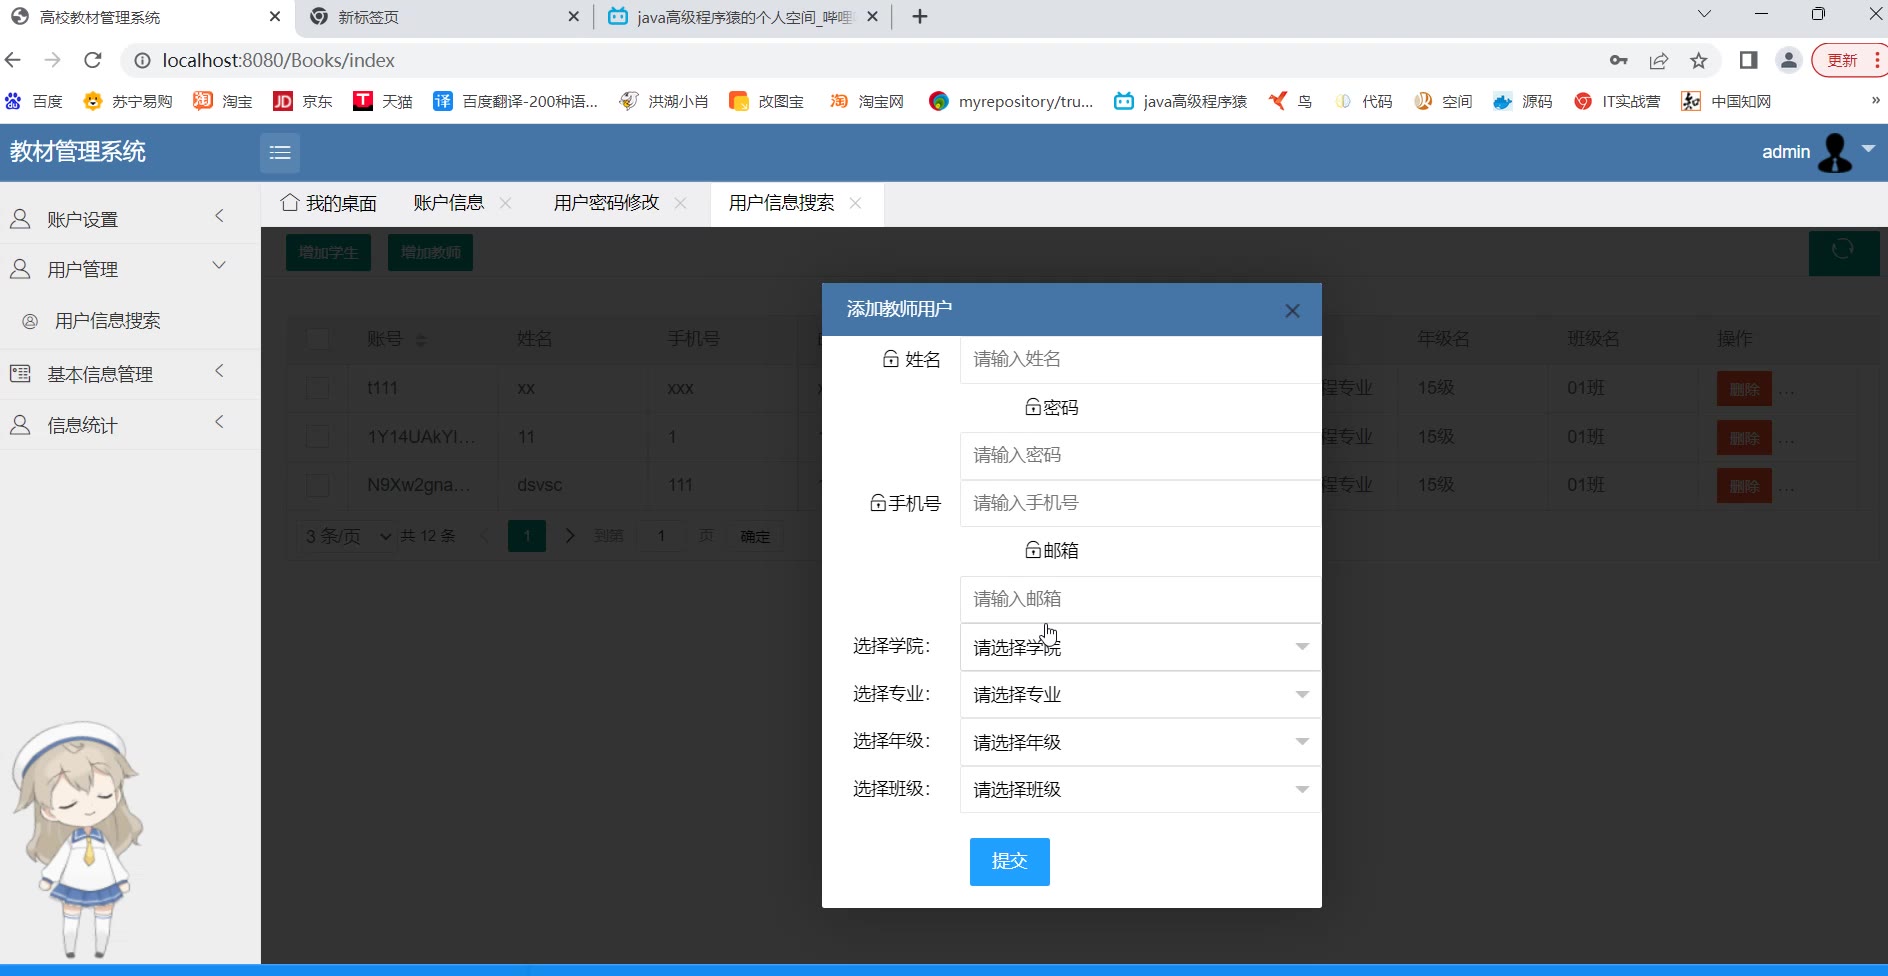Show more bookmarks overflow chevron

click(x=1875, y=100)
